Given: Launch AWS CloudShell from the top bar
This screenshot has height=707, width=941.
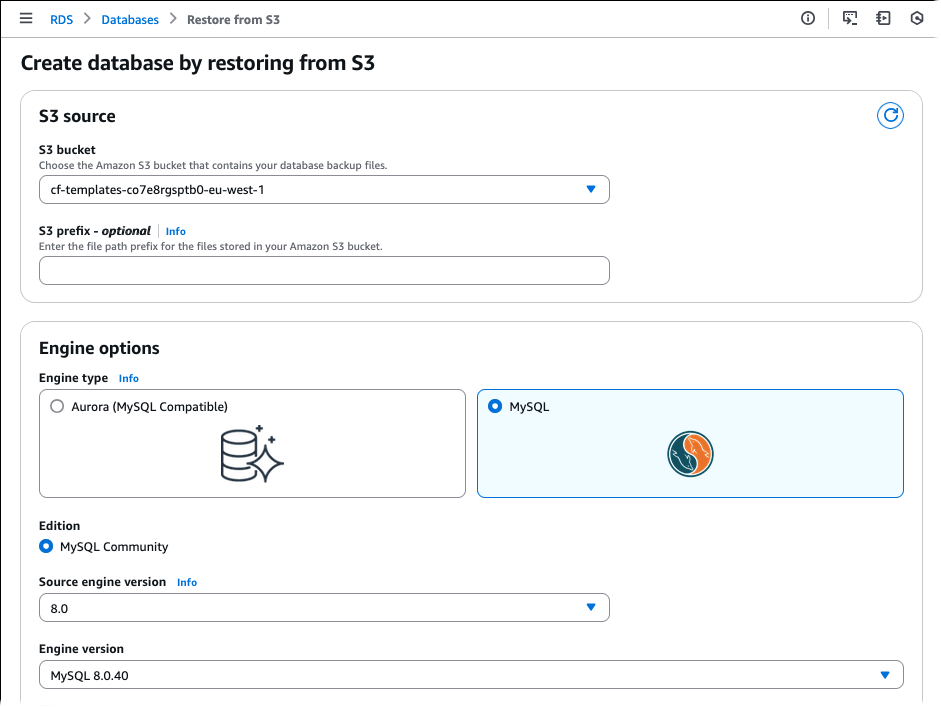Looking at the screenshot, I should (x=849, y=18).
